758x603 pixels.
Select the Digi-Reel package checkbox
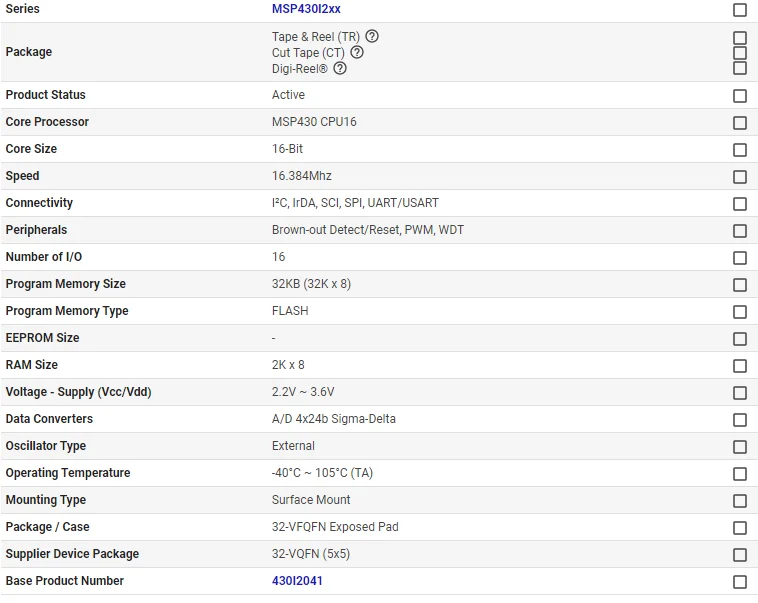tap(740, 68)
